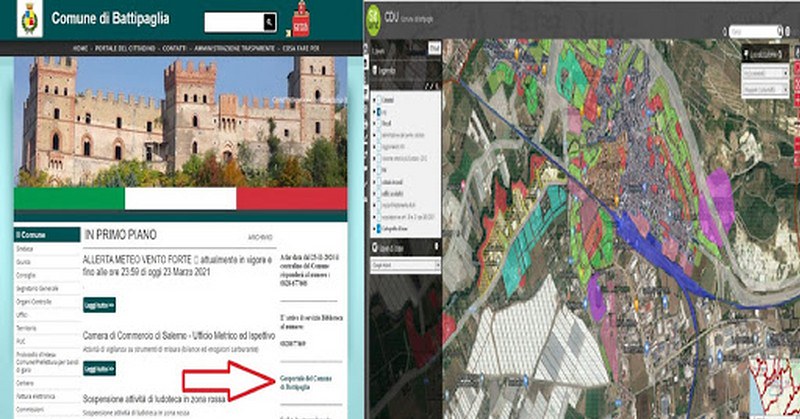
Task: Toggle the fifth legend layer checkbox
Action: pyautogui.click(x=378, y=146)
